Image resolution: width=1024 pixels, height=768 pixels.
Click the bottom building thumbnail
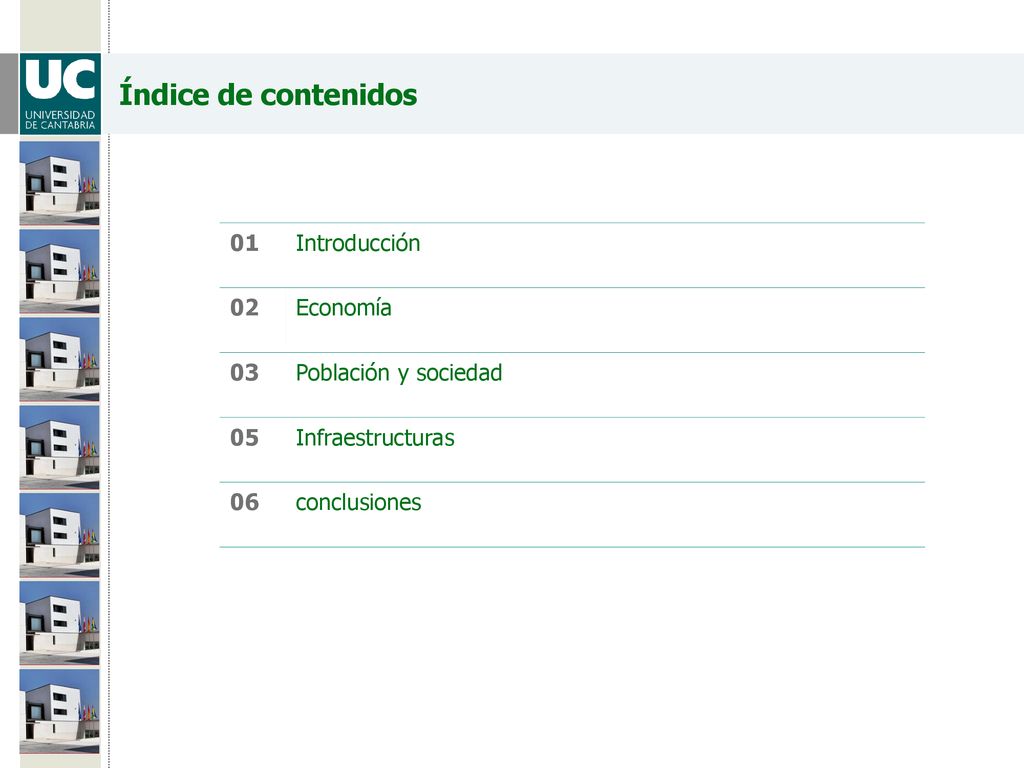coord(59,711)
